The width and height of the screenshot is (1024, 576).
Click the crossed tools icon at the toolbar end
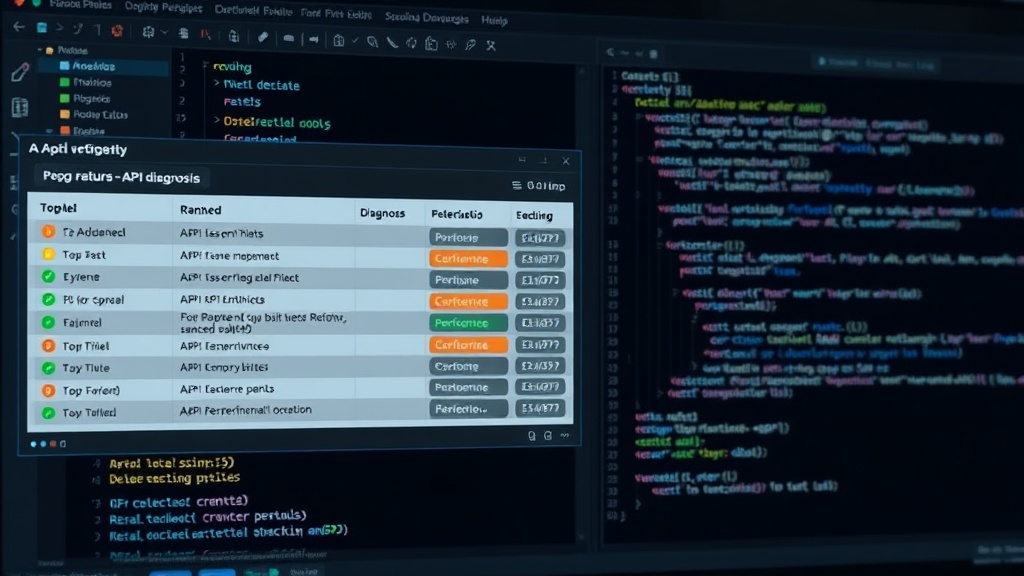pyautogui.click(x=490, y=45)
